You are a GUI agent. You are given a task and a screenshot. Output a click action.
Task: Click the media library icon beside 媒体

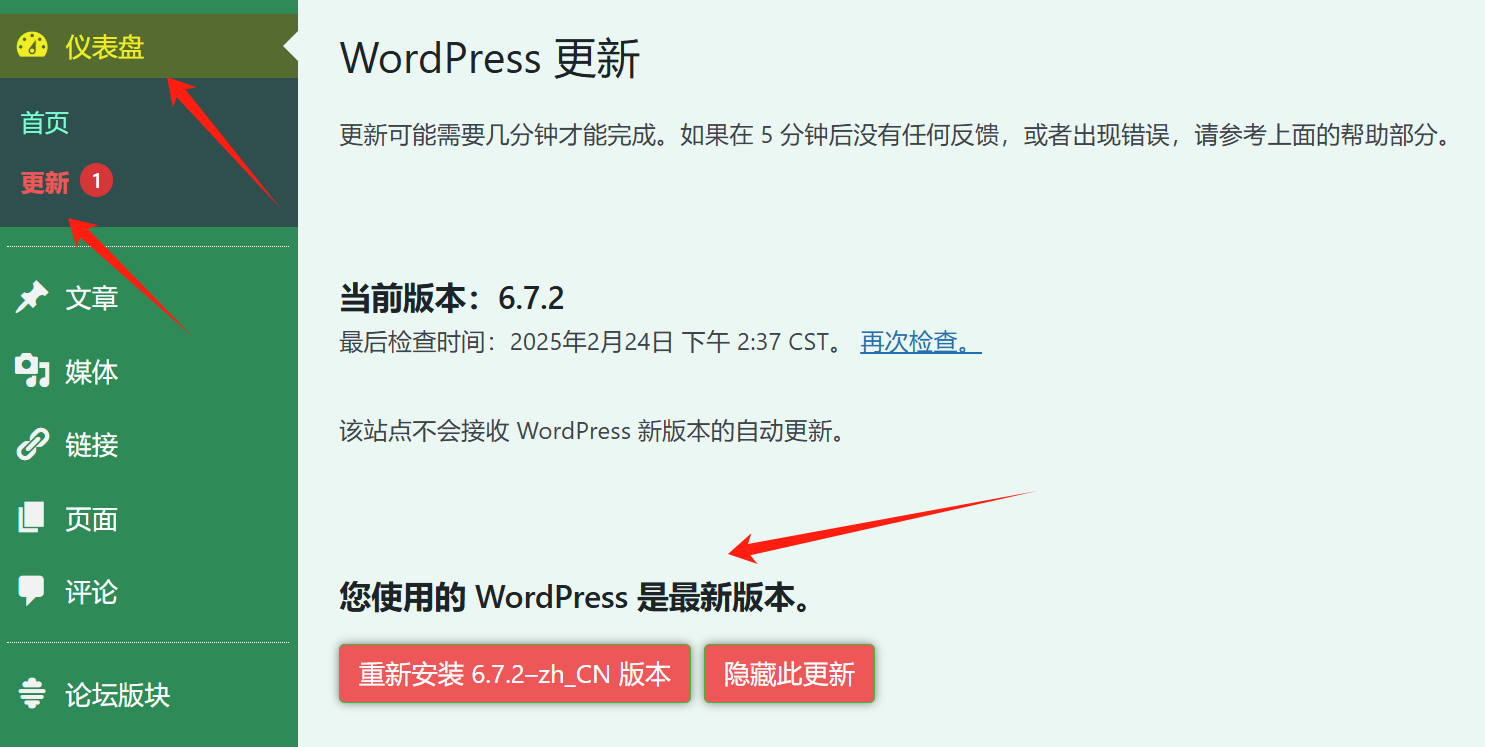click(x=30, y=370)
